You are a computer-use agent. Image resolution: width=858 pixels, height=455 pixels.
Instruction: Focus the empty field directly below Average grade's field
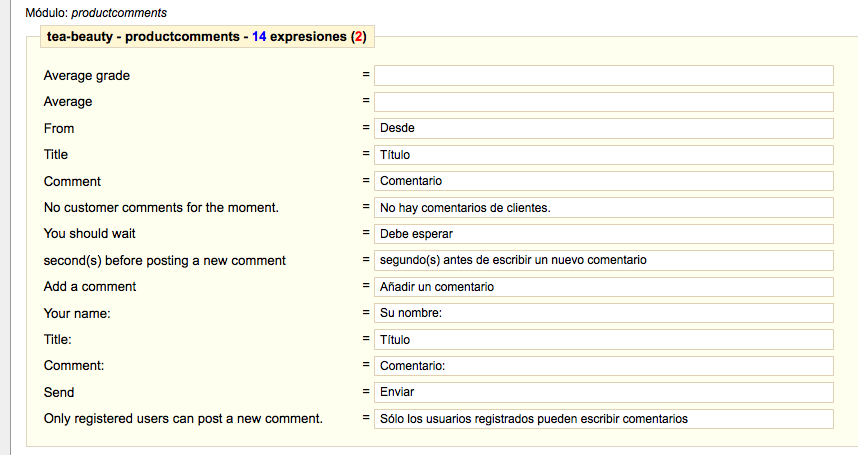(603, 102)
